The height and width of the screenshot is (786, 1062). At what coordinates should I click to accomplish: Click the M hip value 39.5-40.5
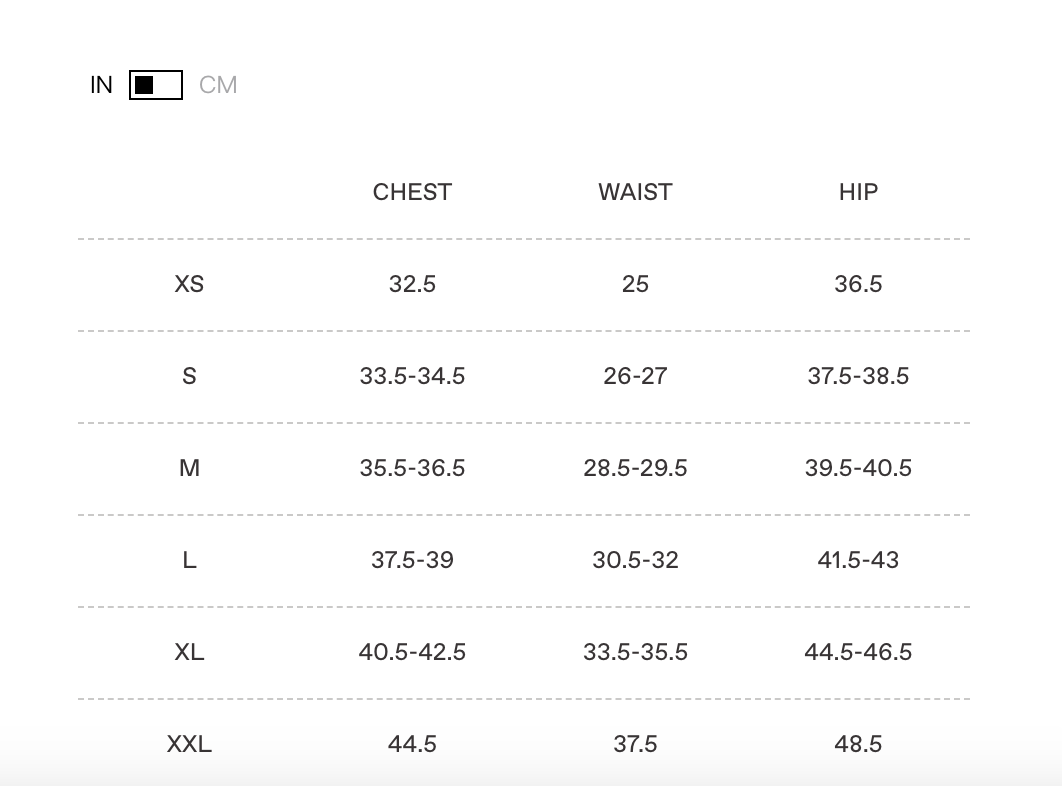tap(858, 468)
